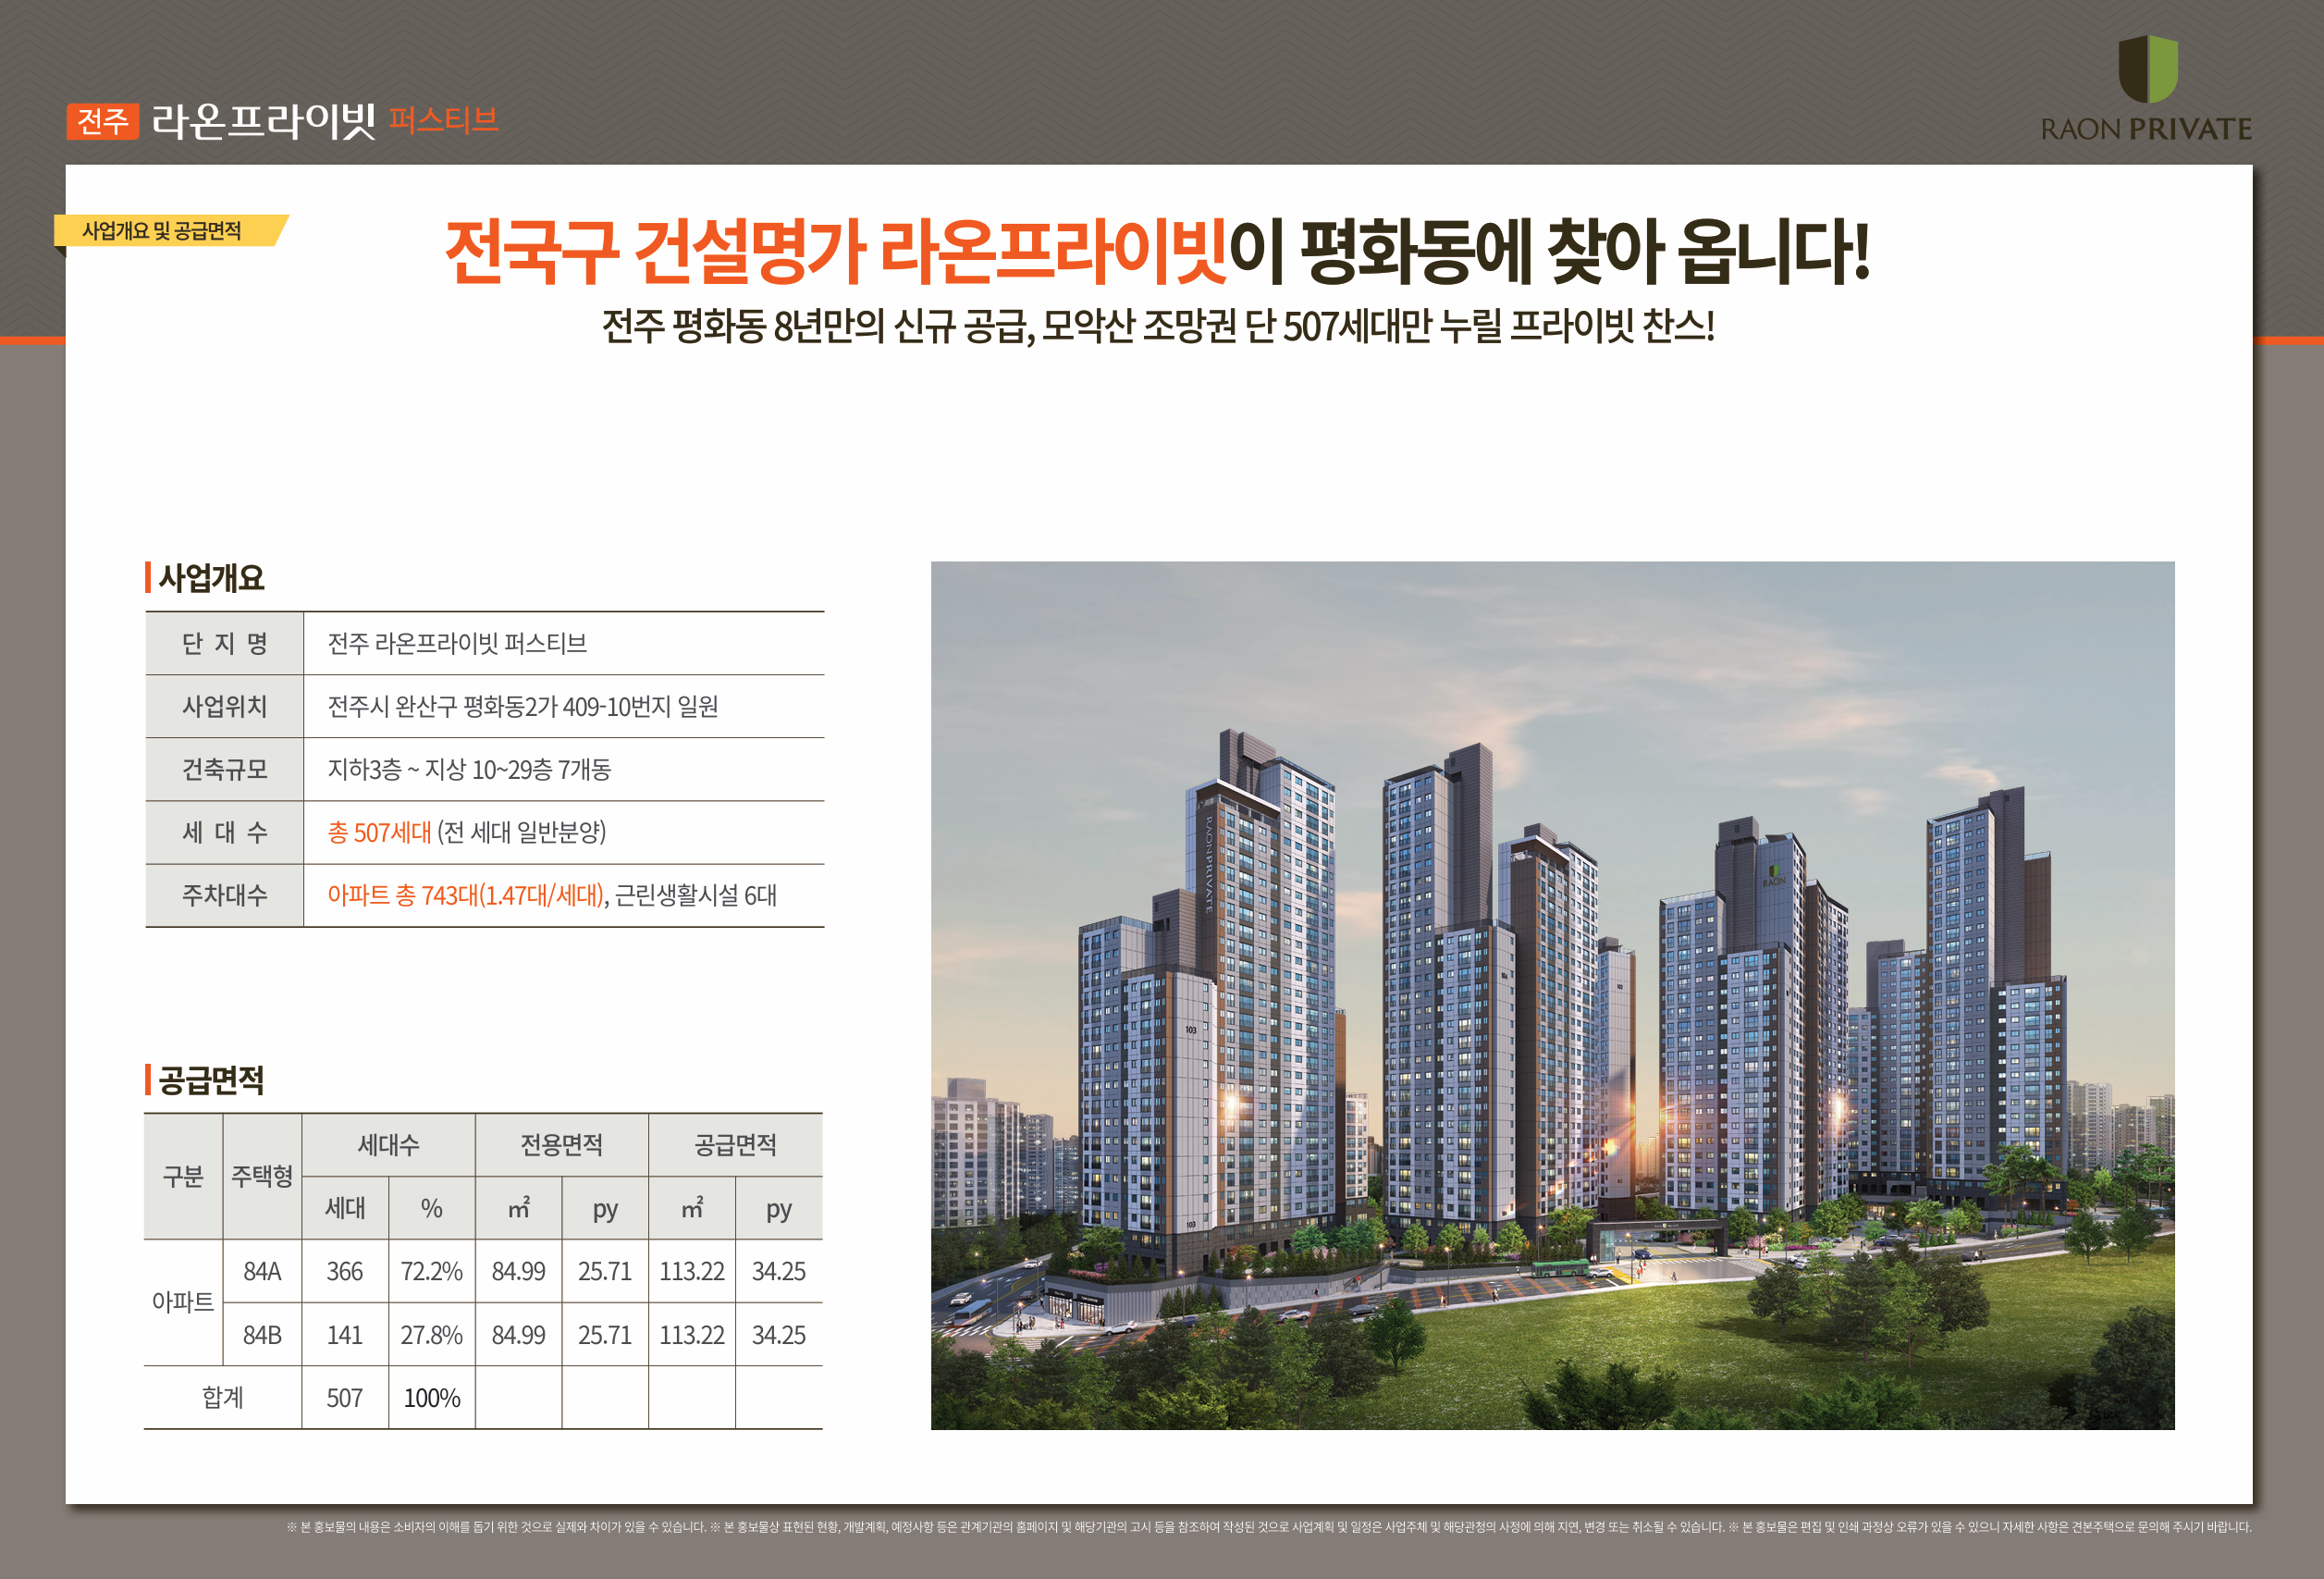Select the 84B housing type cell
This screenshot has height=1579, width=2324.
point(262,1335)
